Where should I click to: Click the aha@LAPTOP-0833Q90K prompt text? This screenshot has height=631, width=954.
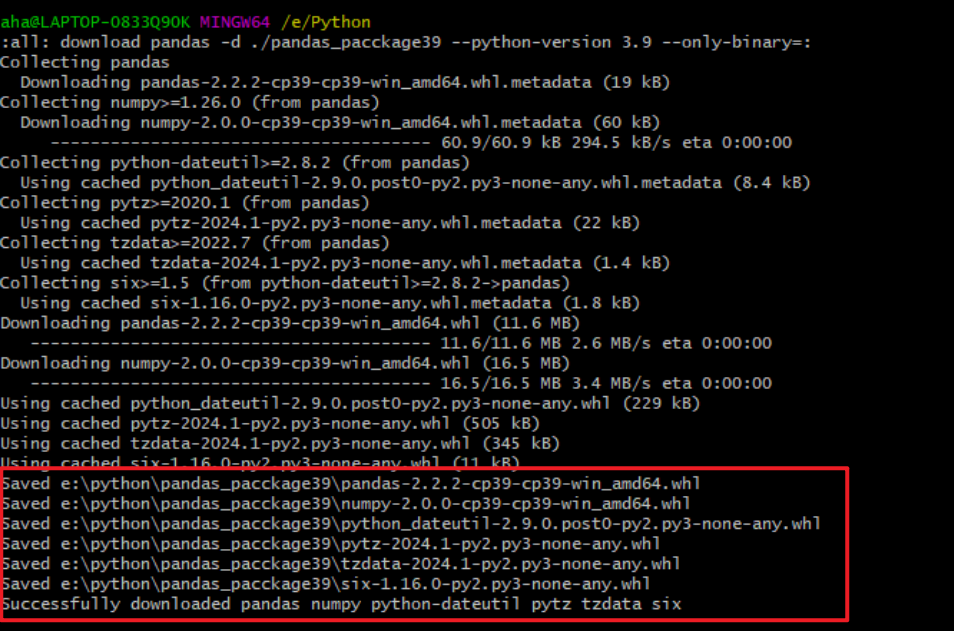96,23
